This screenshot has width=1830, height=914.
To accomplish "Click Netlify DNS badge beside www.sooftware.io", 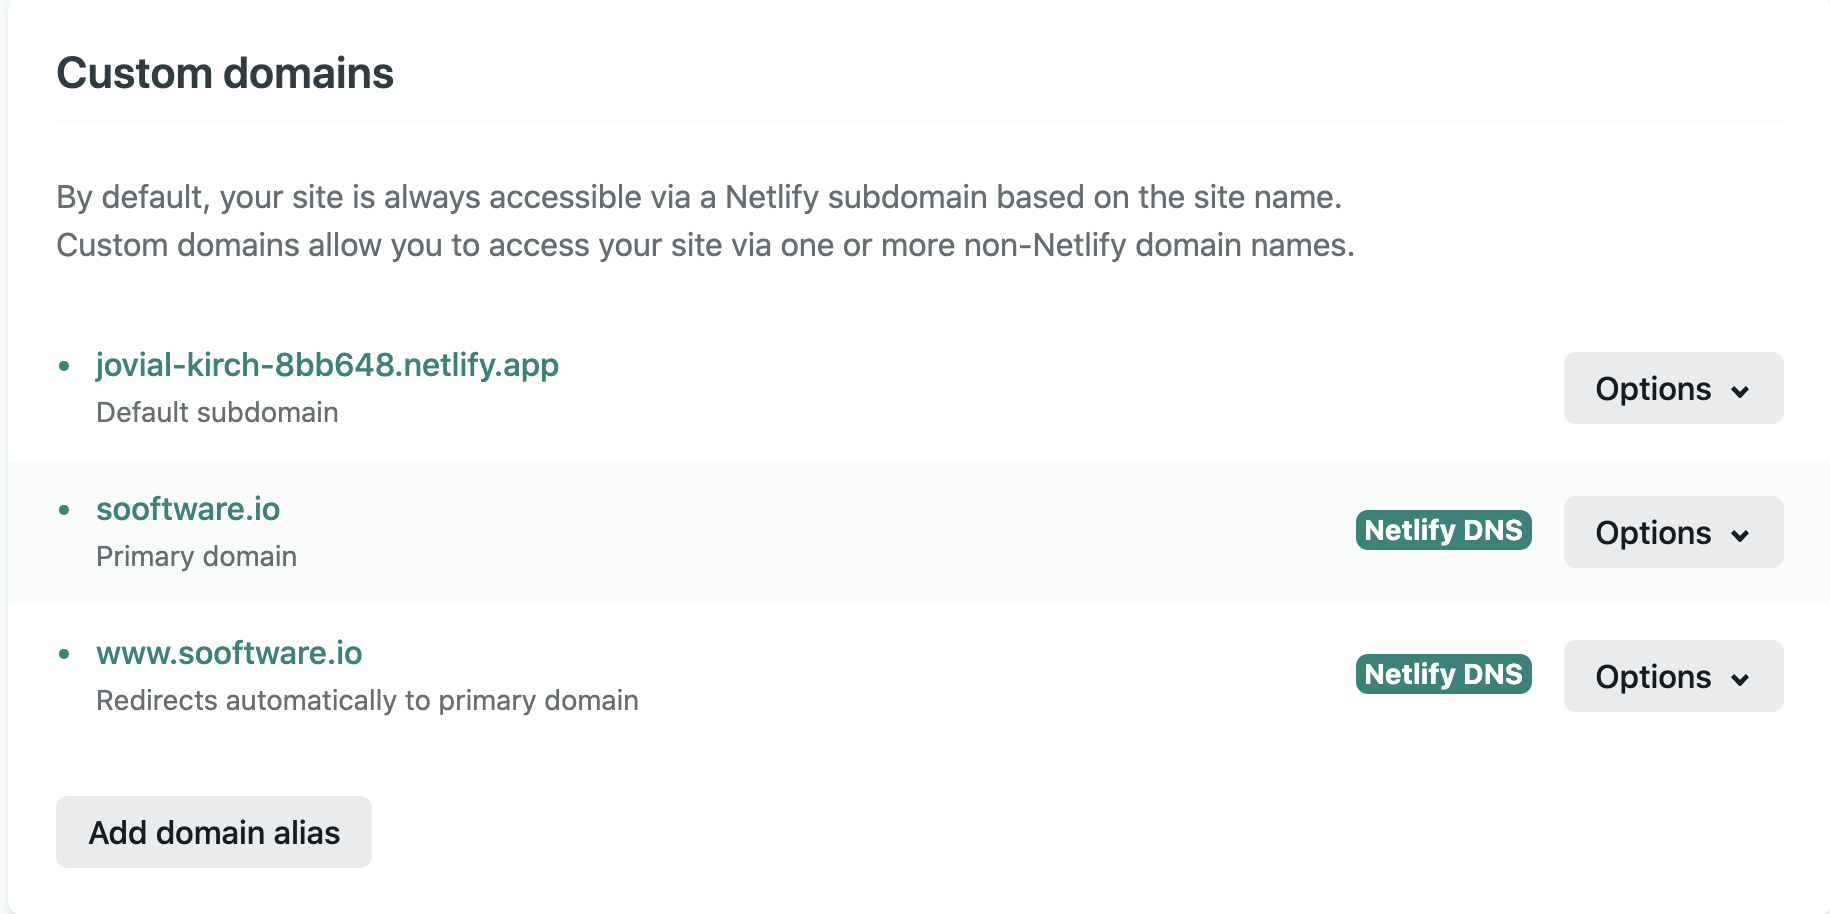I will coord(1443,674).
